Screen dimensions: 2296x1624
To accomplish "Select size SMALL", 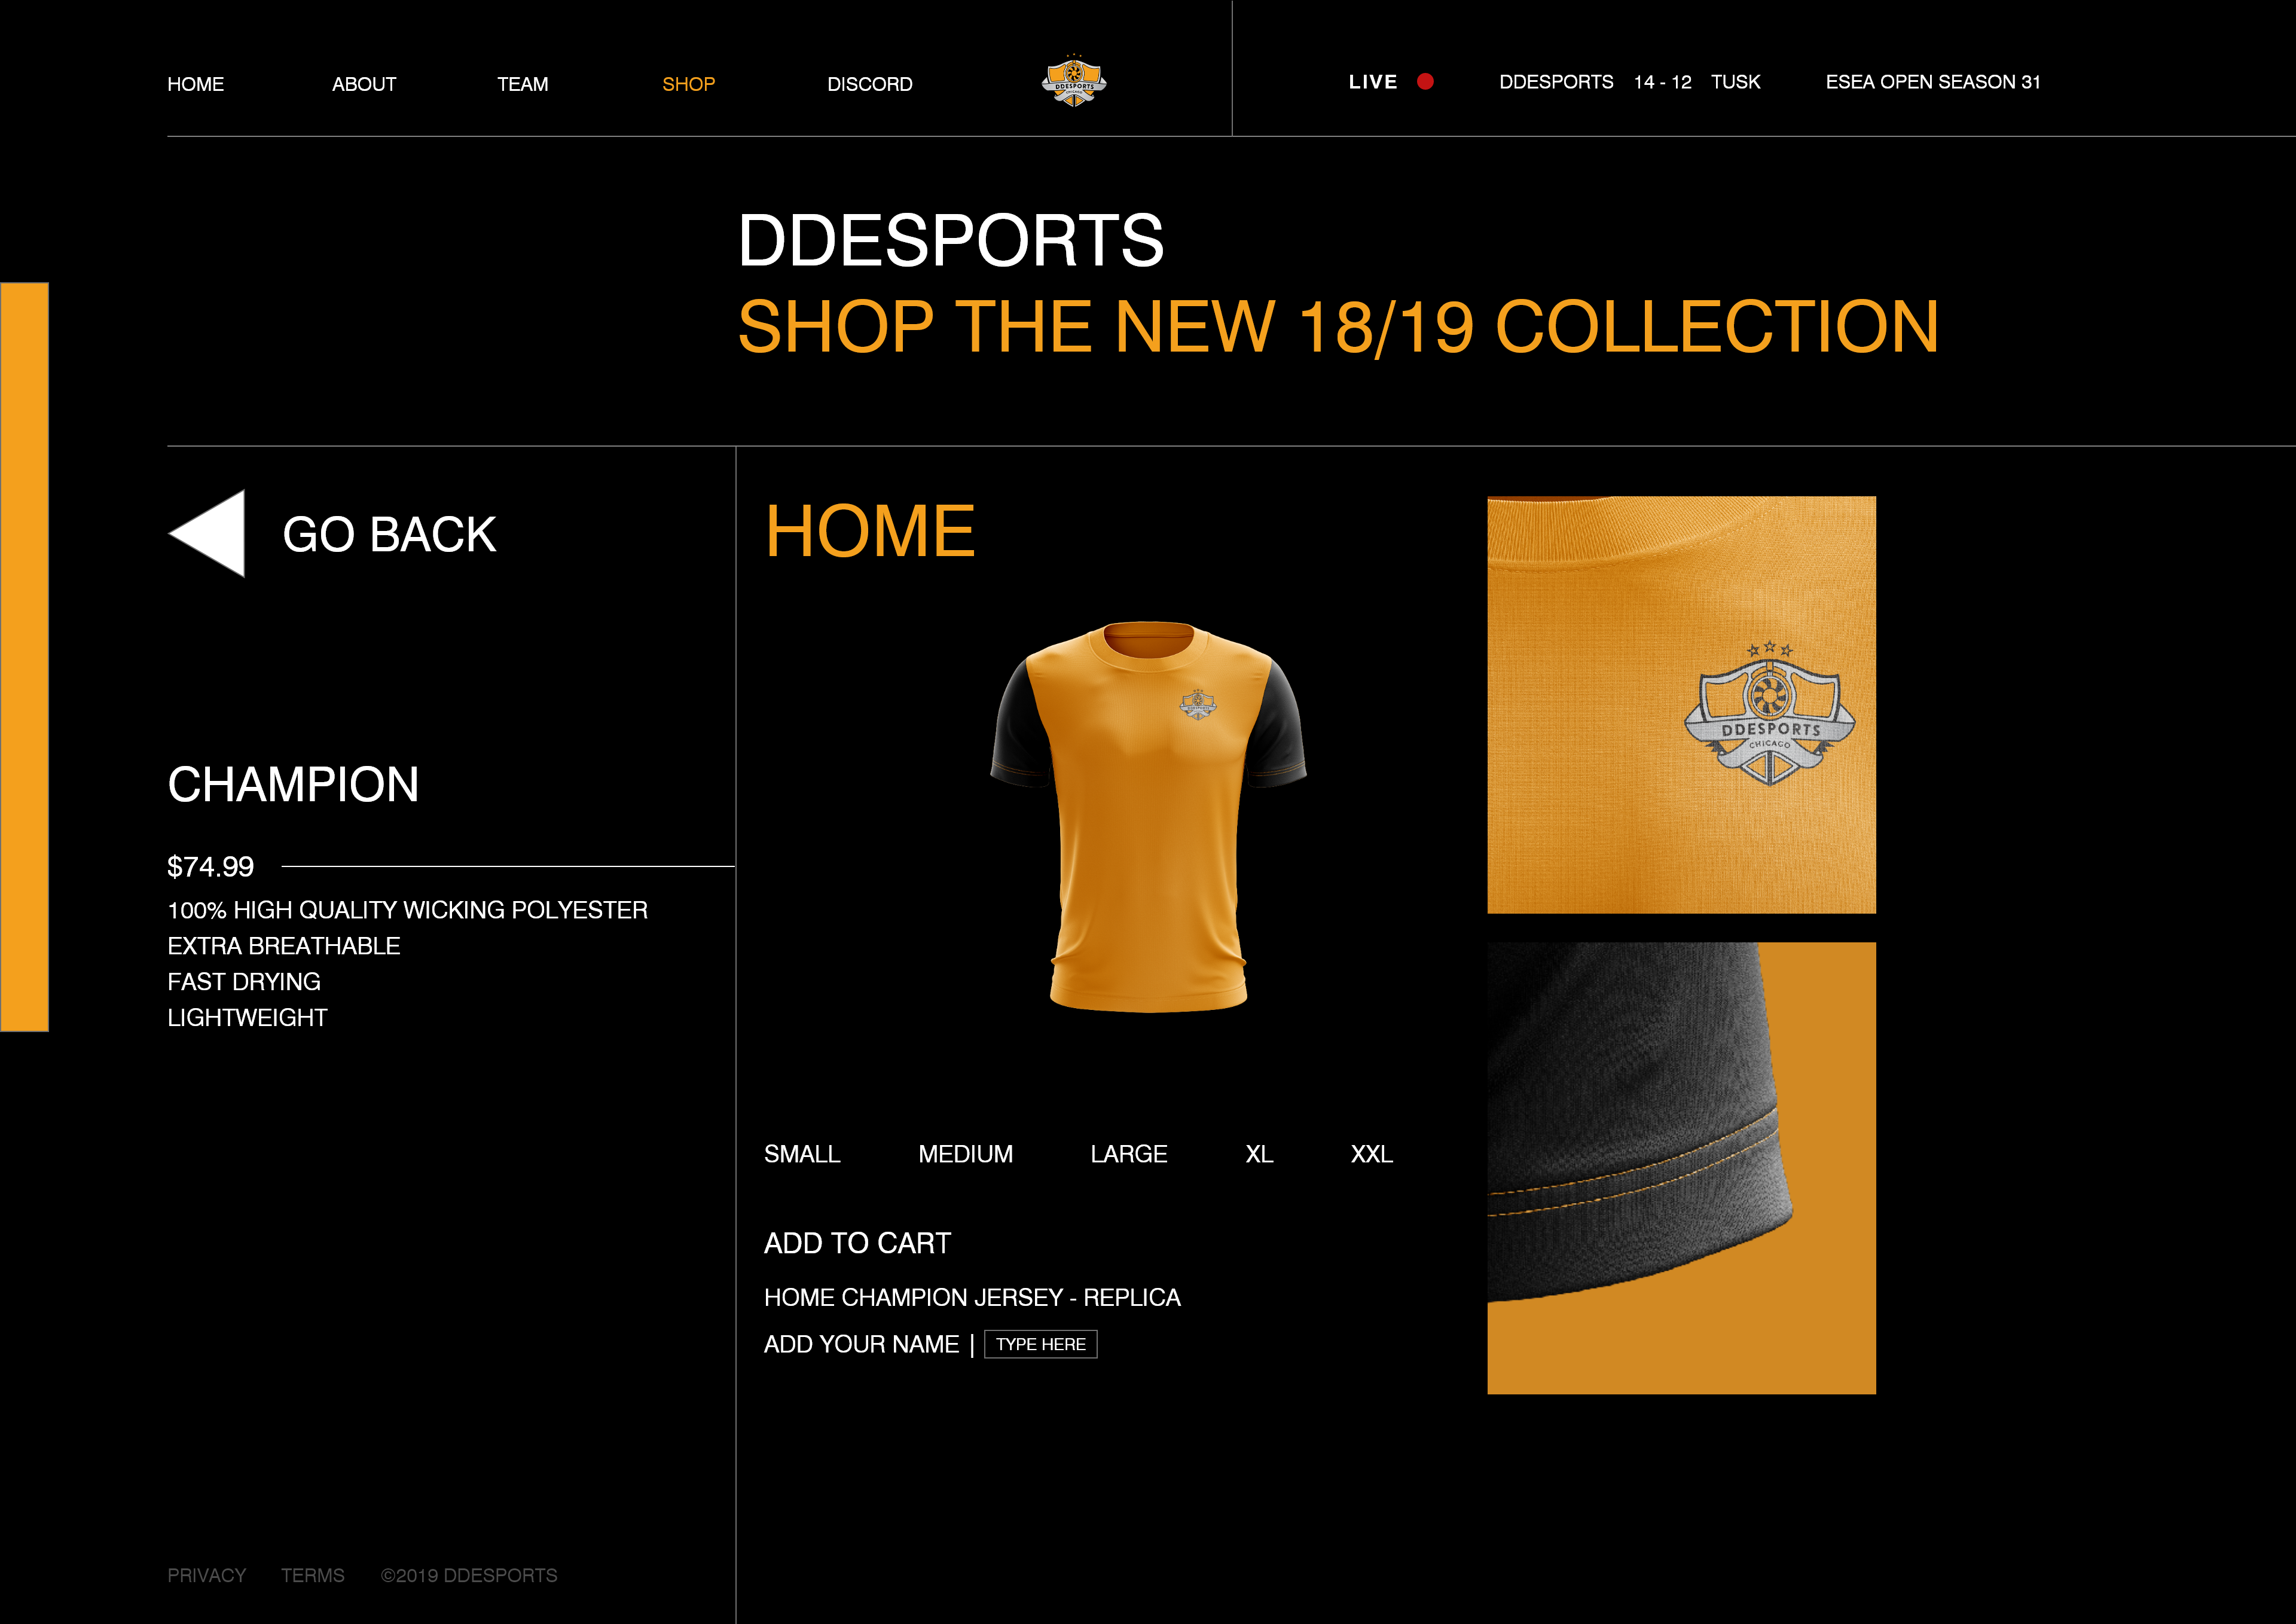I will [x=802, y=1154].
